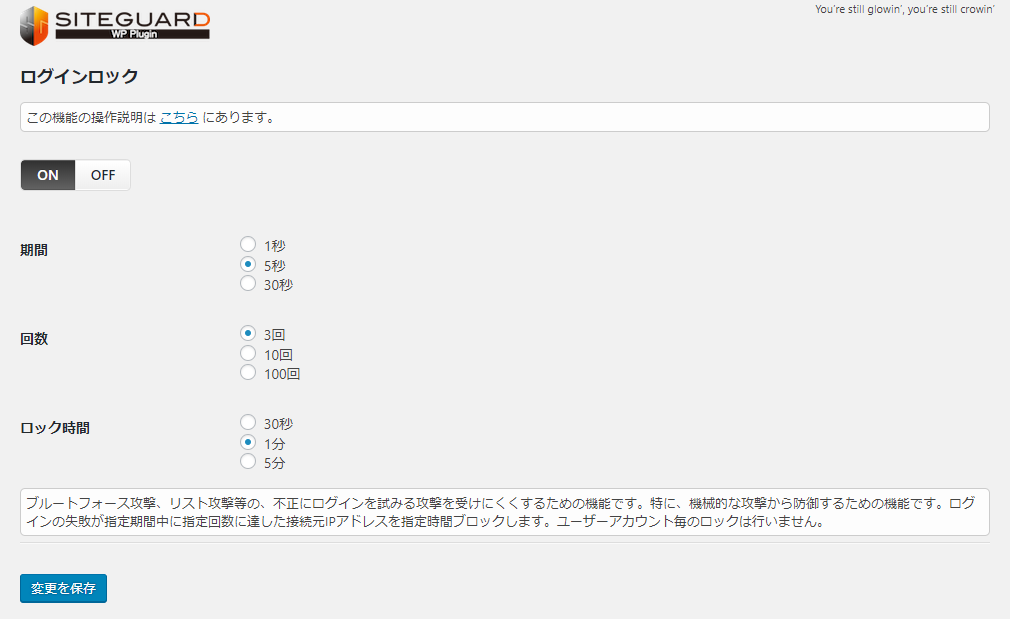The height and width of the screenshot is (619, 1010).
Task: Set lock time to 5分
Action: (248, 462)
